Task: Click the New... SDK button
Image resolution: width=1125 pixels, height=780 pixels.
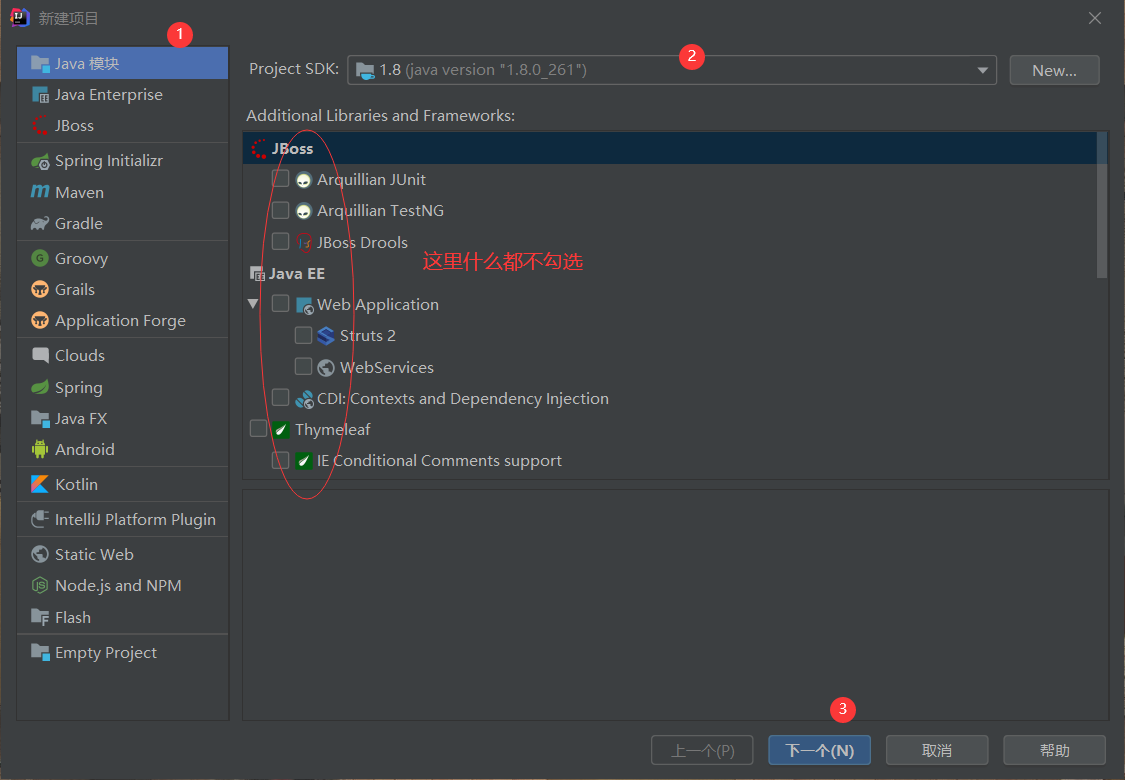Action: [1053, 69]
